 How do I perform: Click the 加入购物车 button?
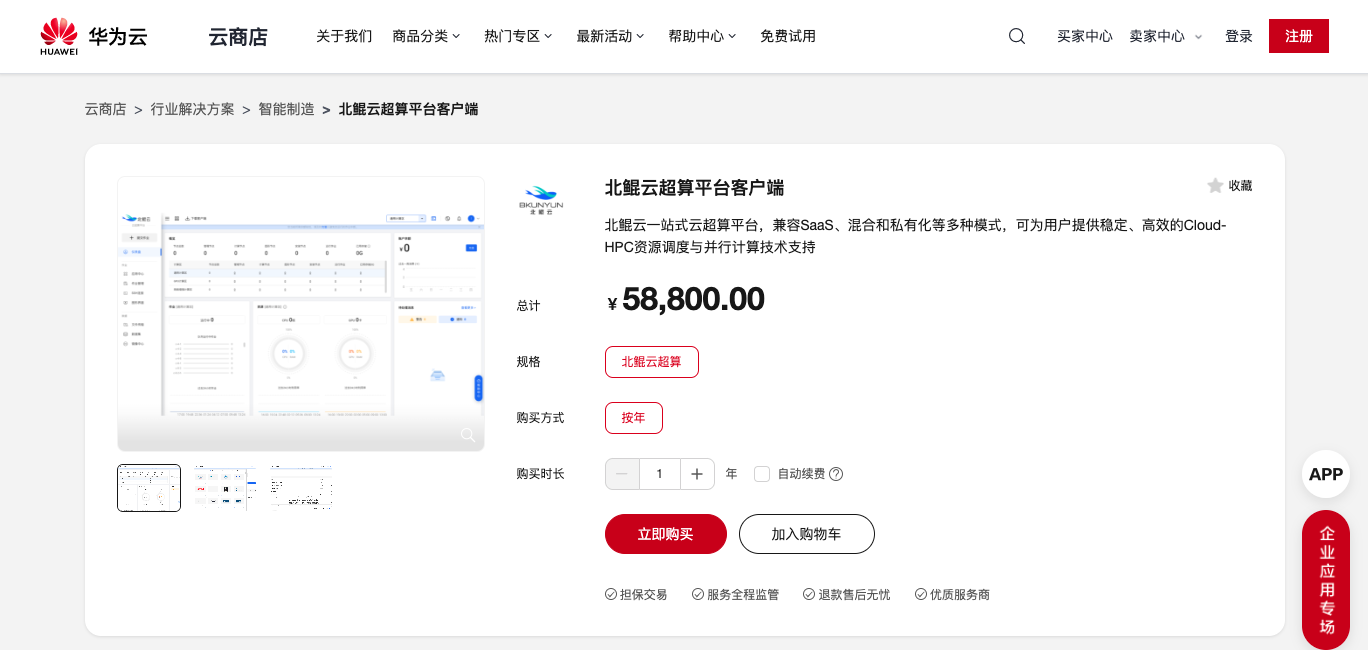(807, 534)
